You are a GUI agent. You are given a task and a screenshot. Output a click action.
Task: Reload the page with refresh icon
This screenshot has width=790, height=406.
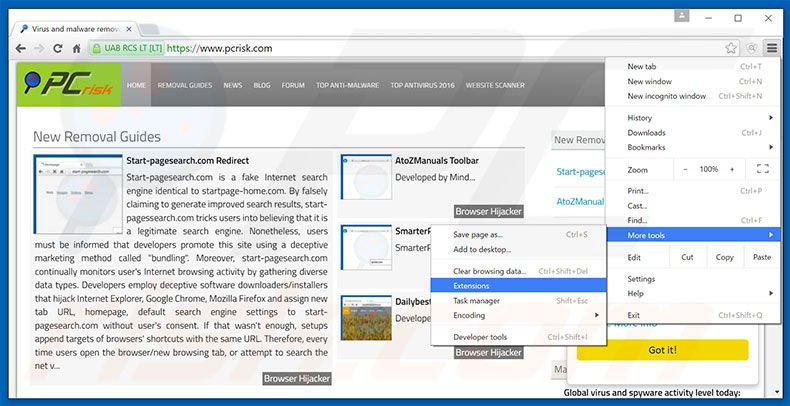[58, 48]
